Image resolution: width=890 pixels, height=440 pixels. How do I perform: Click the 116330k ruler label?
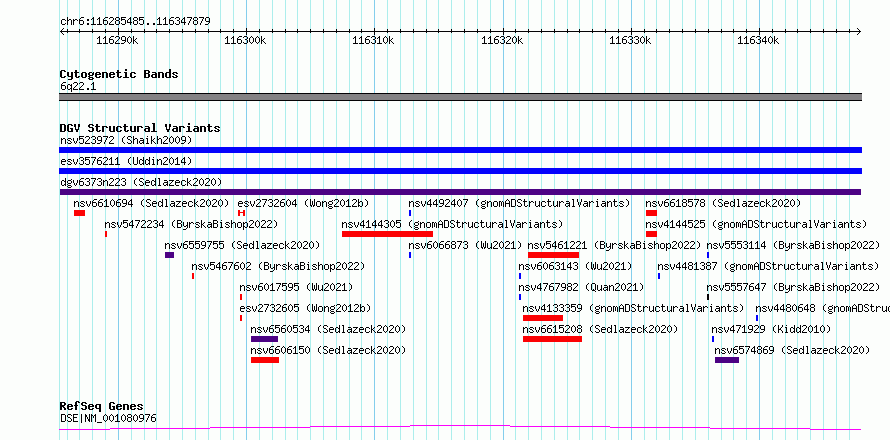630,41
